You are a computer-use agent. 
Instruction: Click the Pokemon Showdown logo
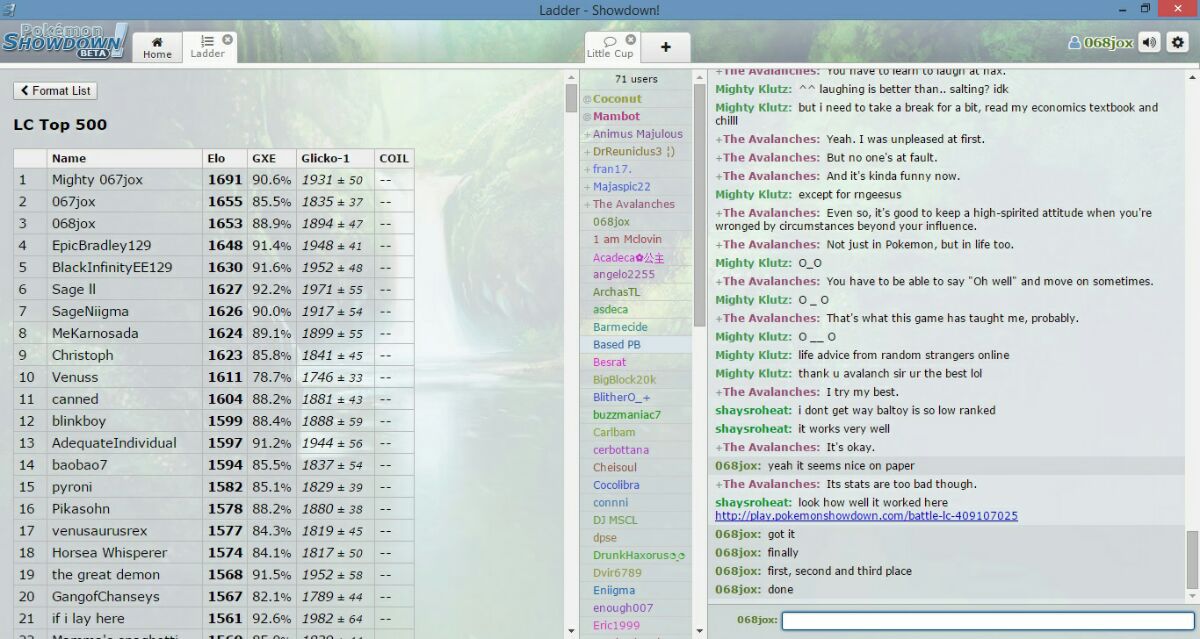point(64,41)
